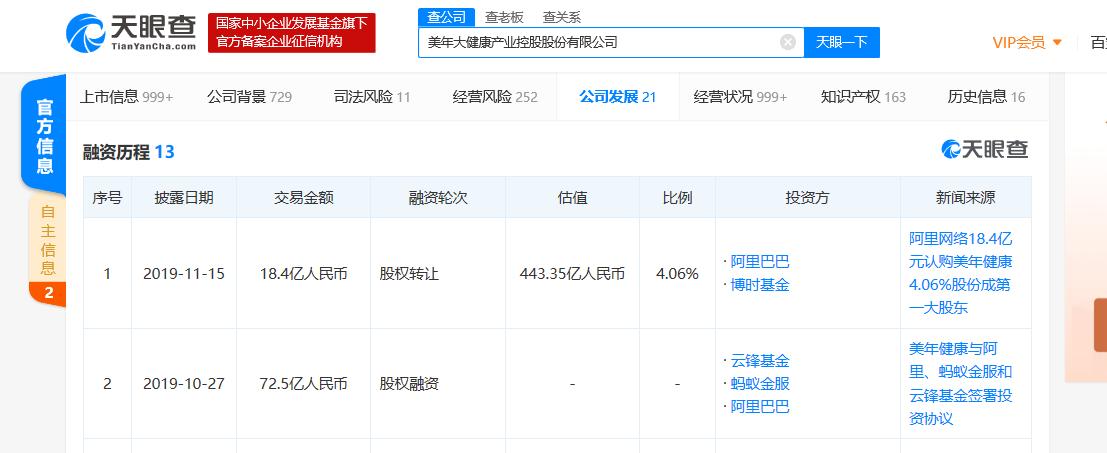Open the VIP会员 dropdown menu
Screen dimensions: 1107x453
point(1027,42)
